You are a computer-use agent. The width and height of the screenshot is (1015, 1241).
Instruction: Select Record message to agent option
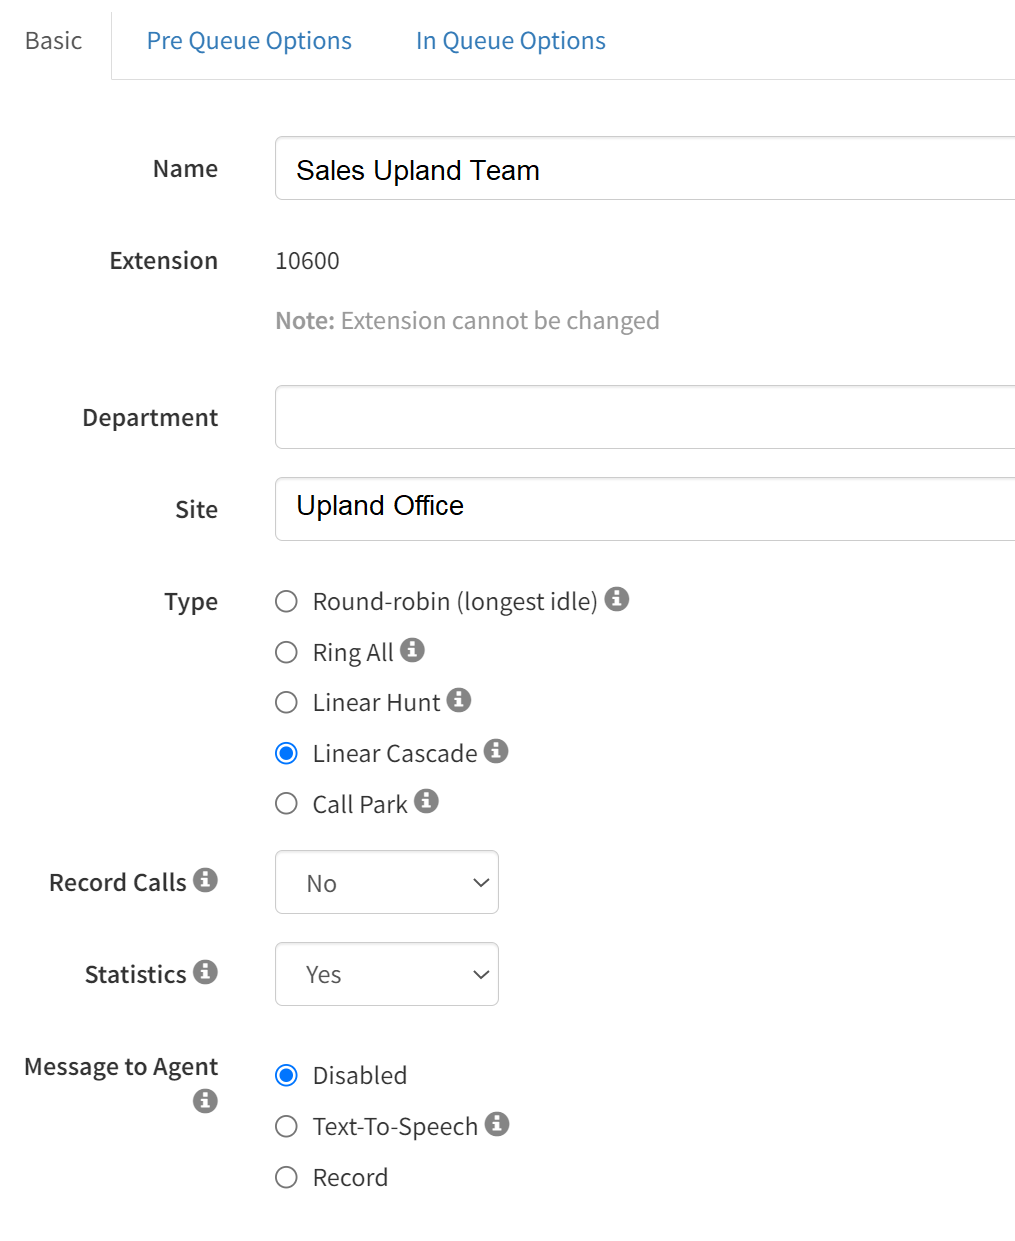[x=287, y=1177]
